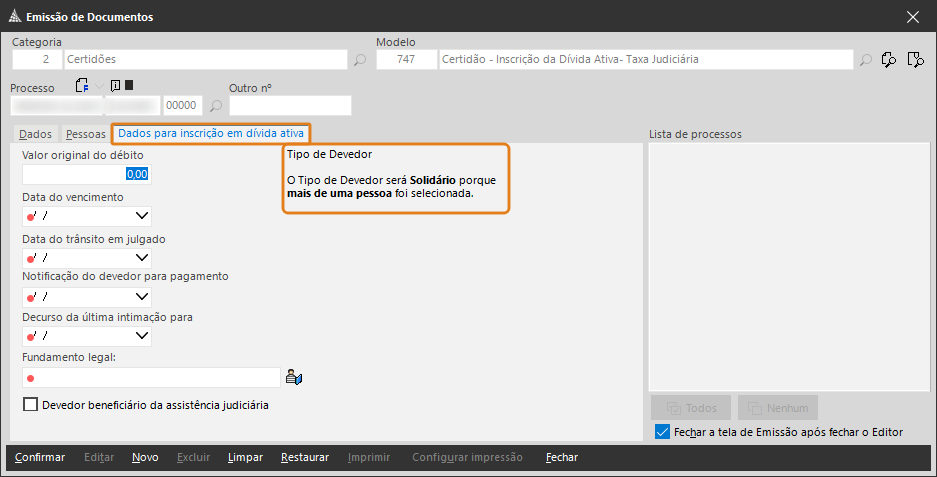Switch to the Dados tab

[x=35, y=134]
